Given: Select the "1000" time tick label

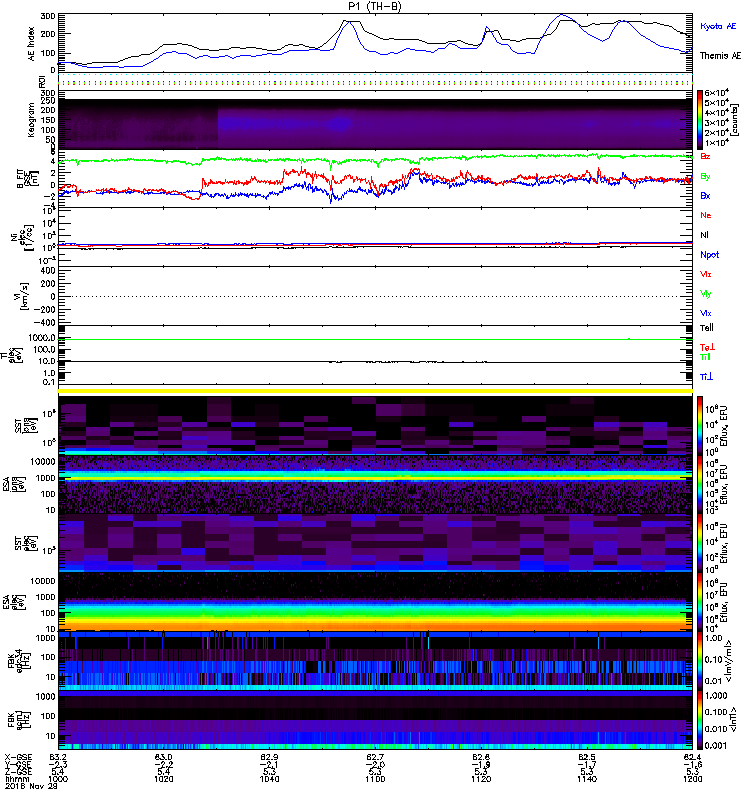Looking at the screenshot, I should [x=58, y=779].
